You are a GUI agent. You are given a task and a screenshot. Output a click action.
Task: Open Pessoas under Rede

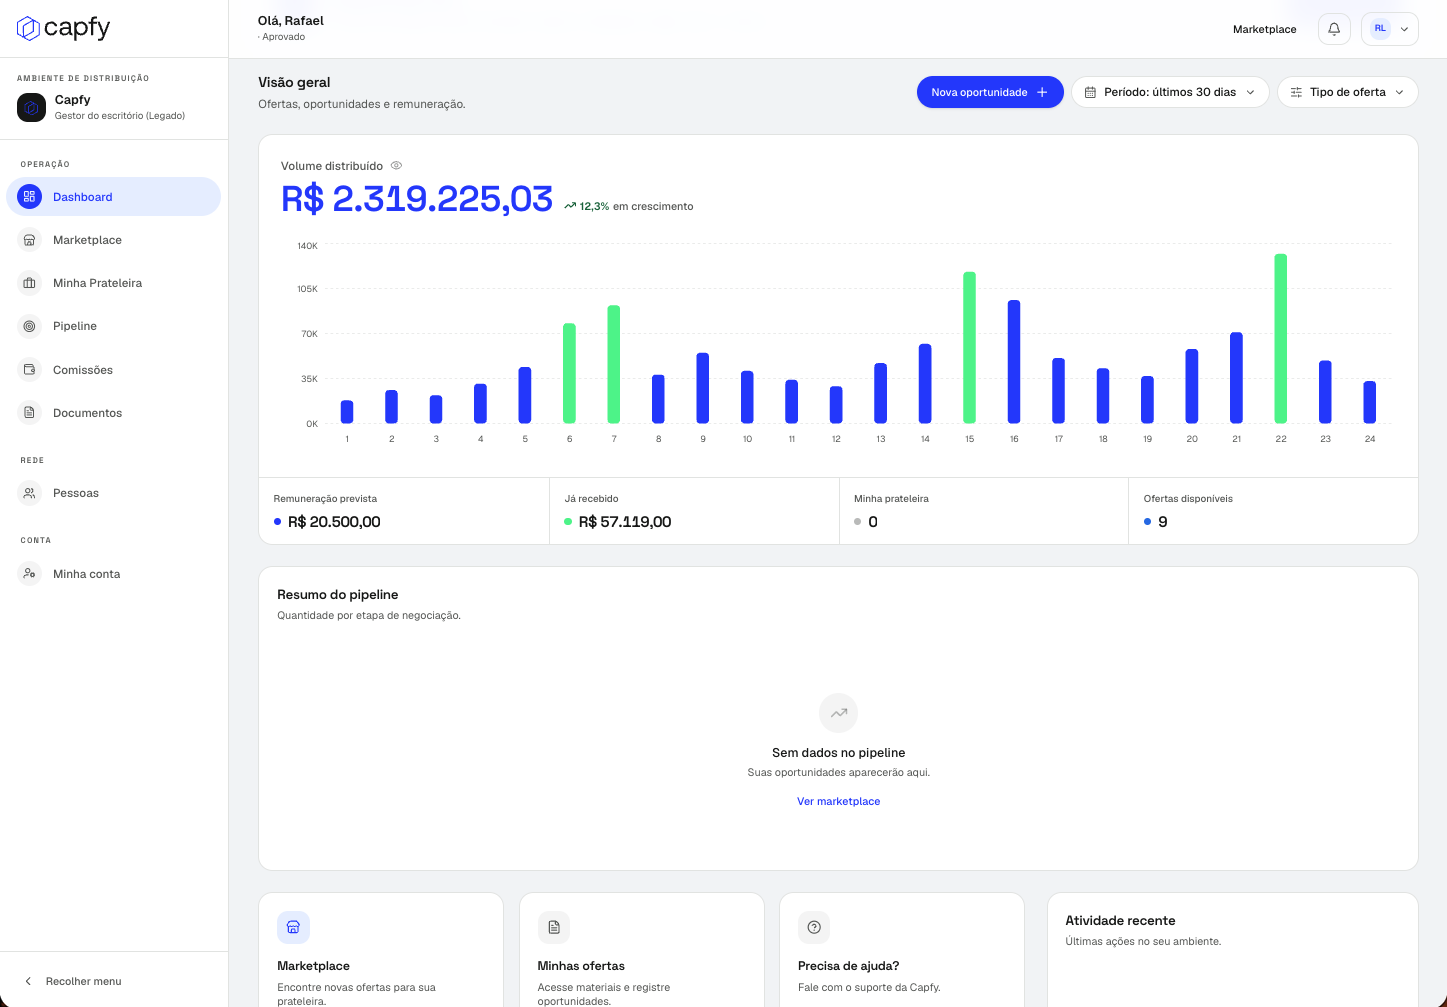coord(113,493)
